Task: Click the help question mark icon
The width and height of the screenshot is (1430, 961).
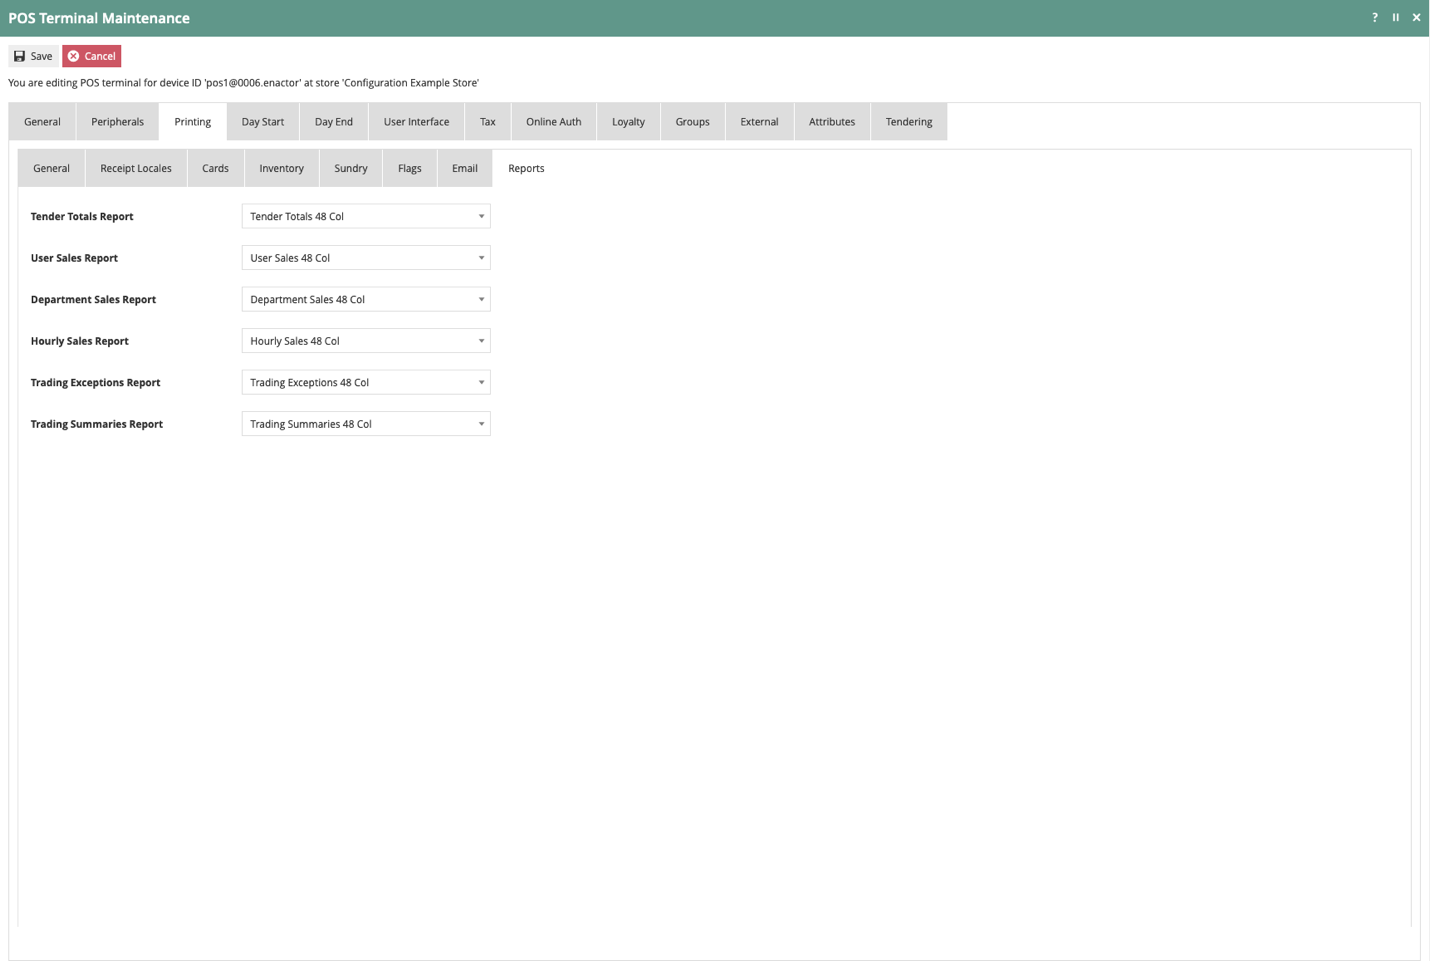Action: tap(1374, 17)
